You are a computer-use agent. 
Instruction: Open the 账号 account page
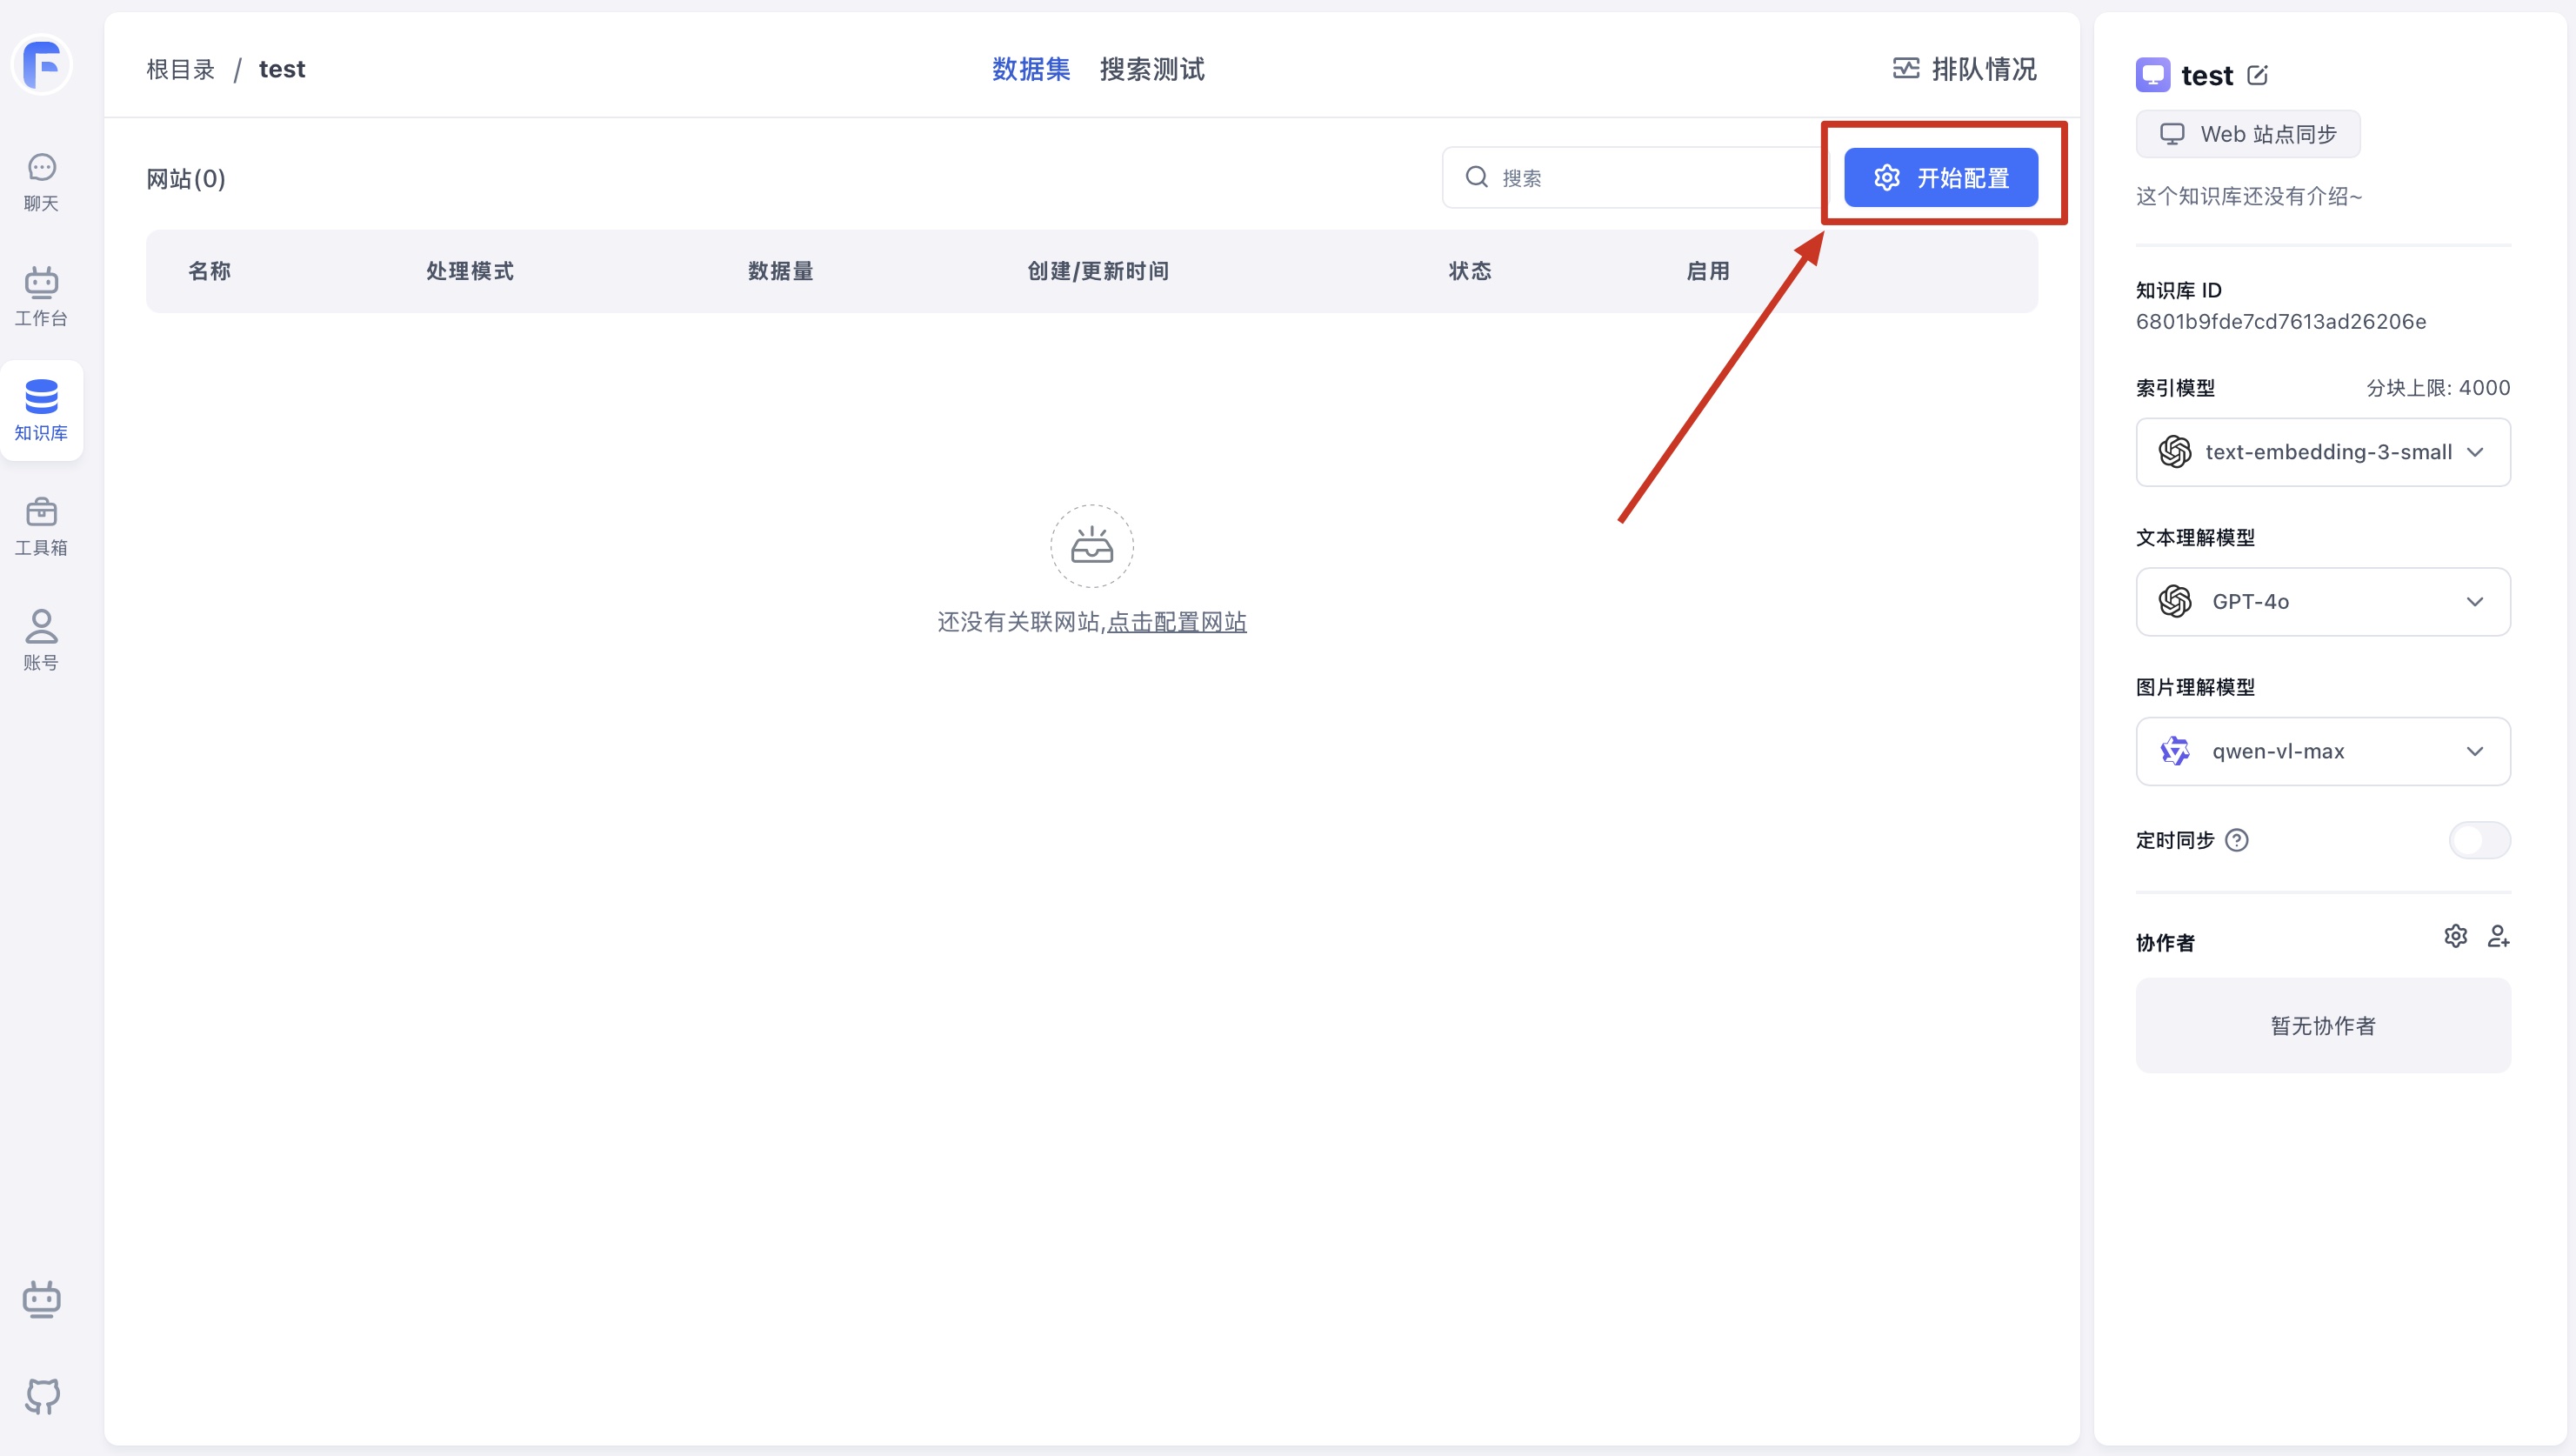41,641
